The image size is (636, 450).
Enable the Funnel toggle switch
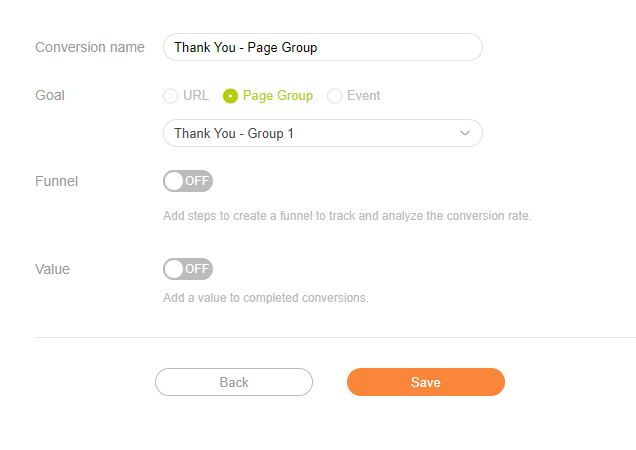coord(188,181)
